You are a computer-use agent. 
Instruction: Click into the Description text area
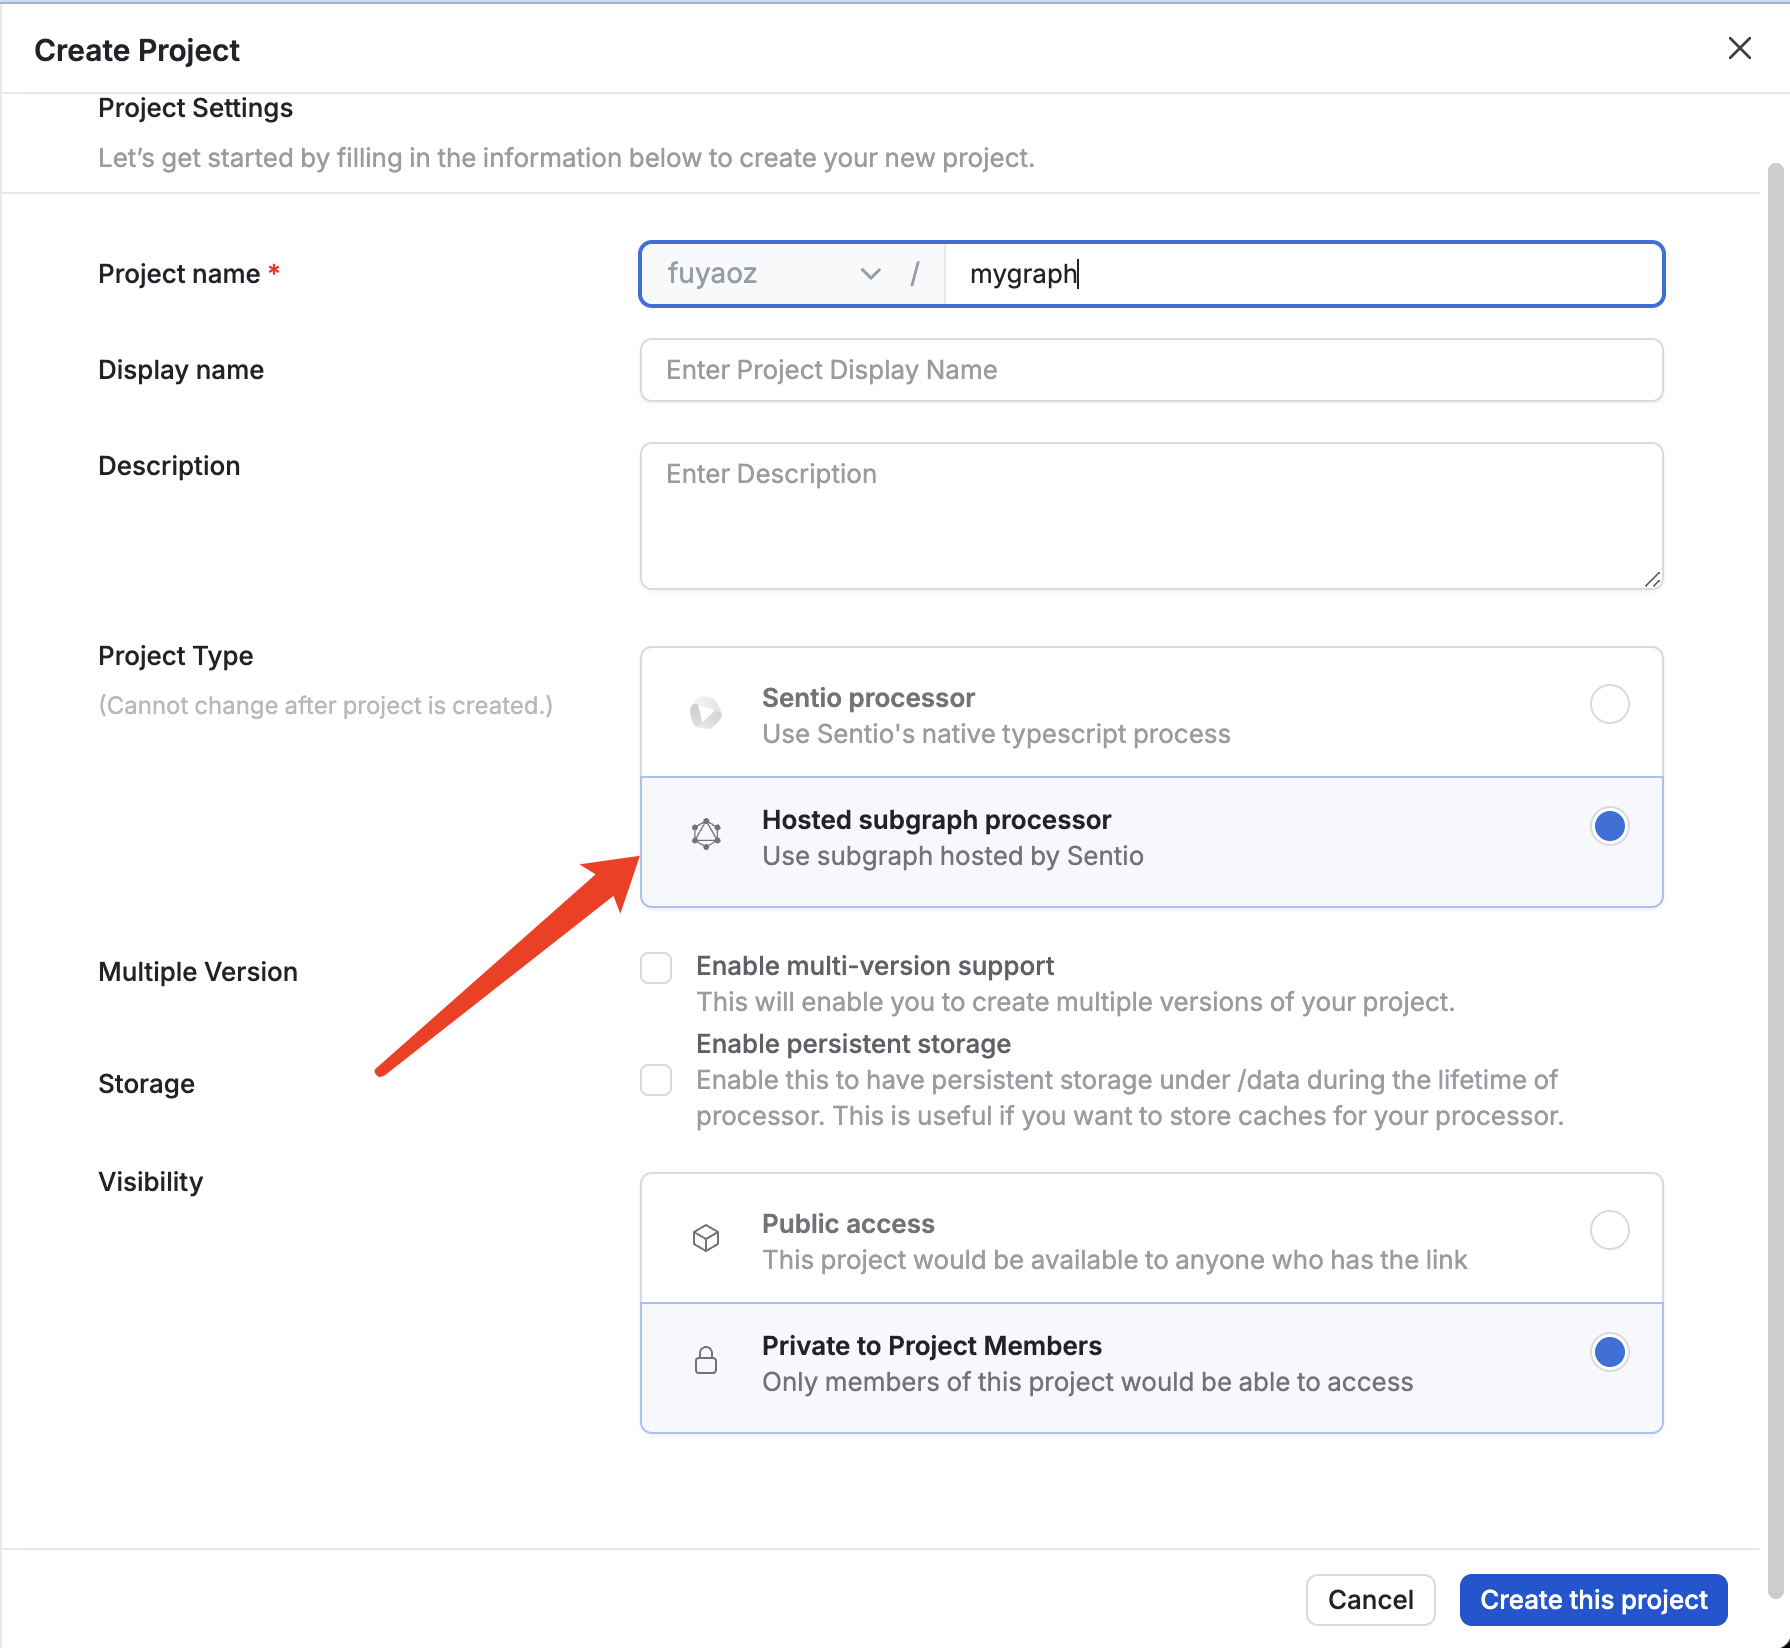pyautogui.click(x=1151, y=516)
